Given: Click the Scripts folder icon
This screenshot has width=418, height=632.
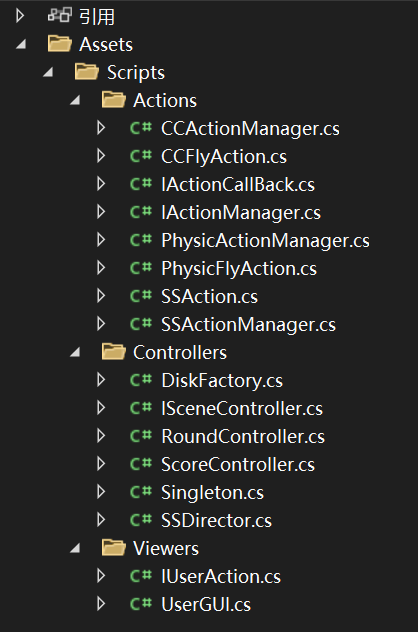Looking at the screenshot, I should tap(87, 72).
